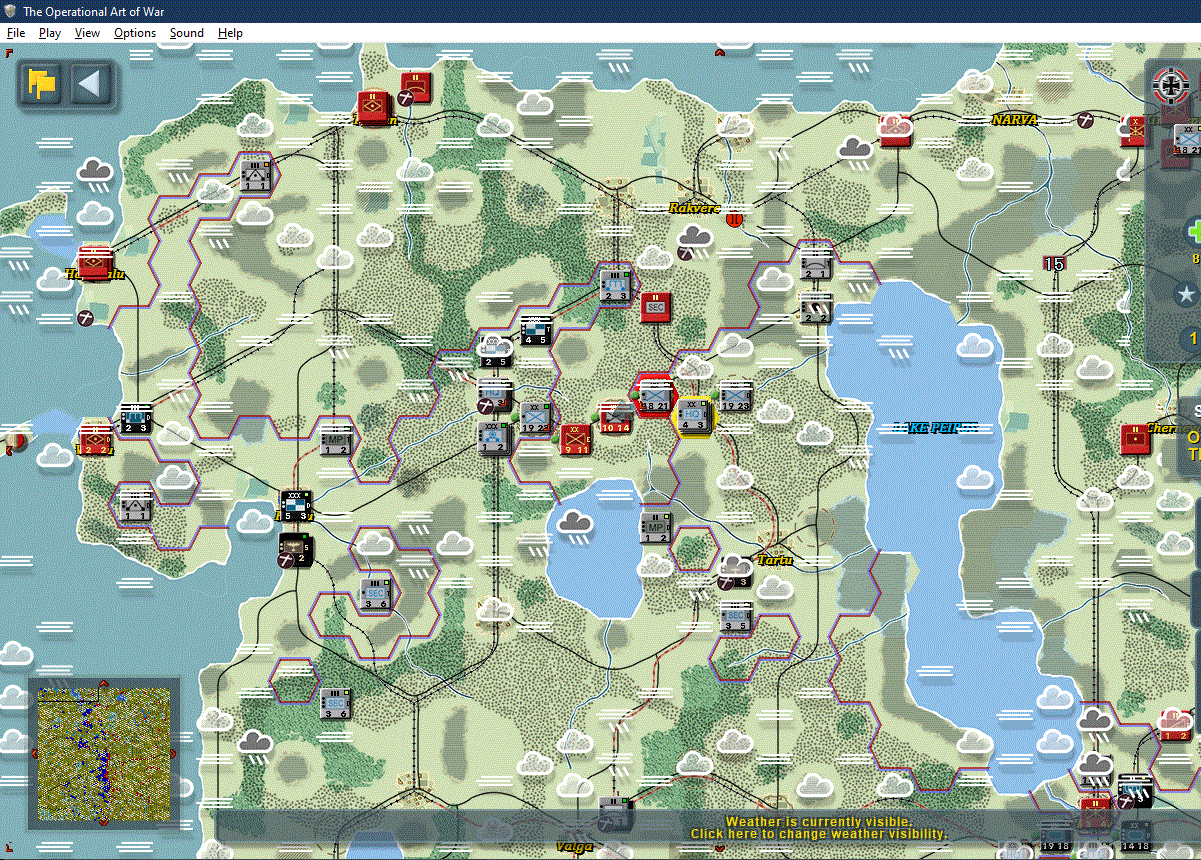Screen dimensions: 1201x860
Task: Click the minimap overview thumbnail
Action: [103, 753]
